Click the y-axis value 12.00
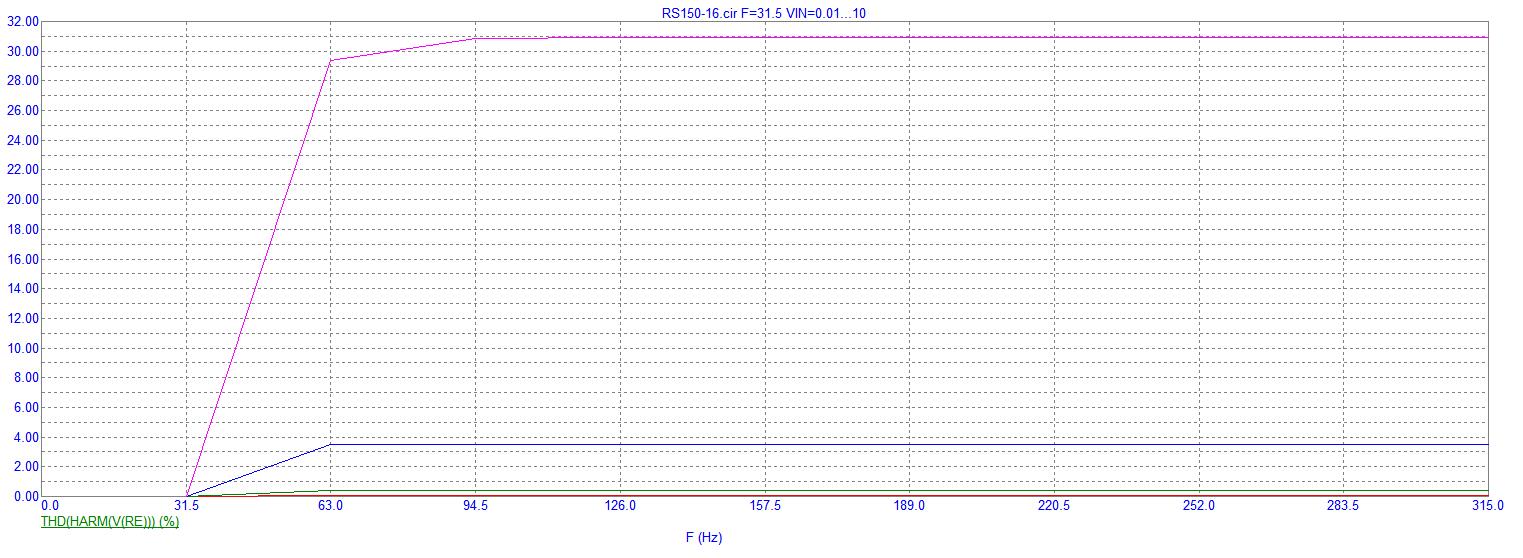 23,318
